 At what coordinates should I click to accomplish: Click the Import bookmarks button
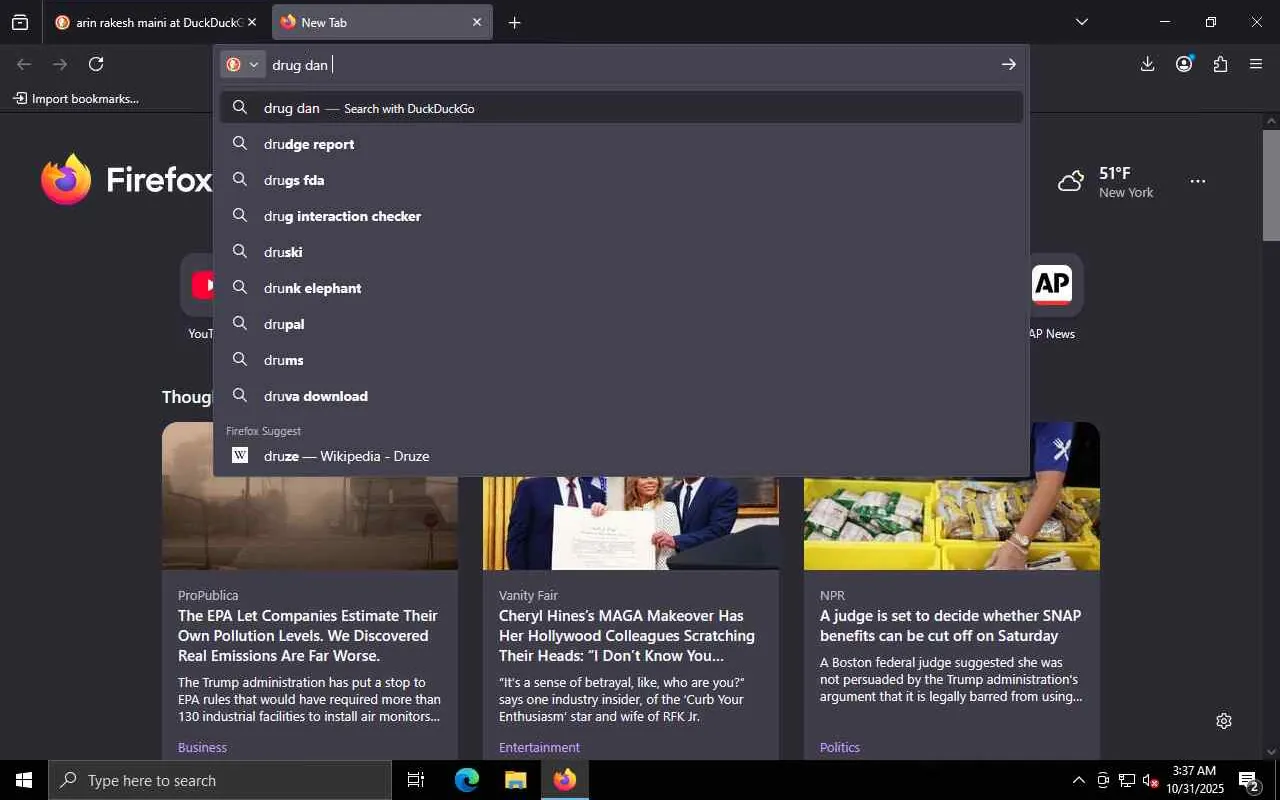[76, 99]
